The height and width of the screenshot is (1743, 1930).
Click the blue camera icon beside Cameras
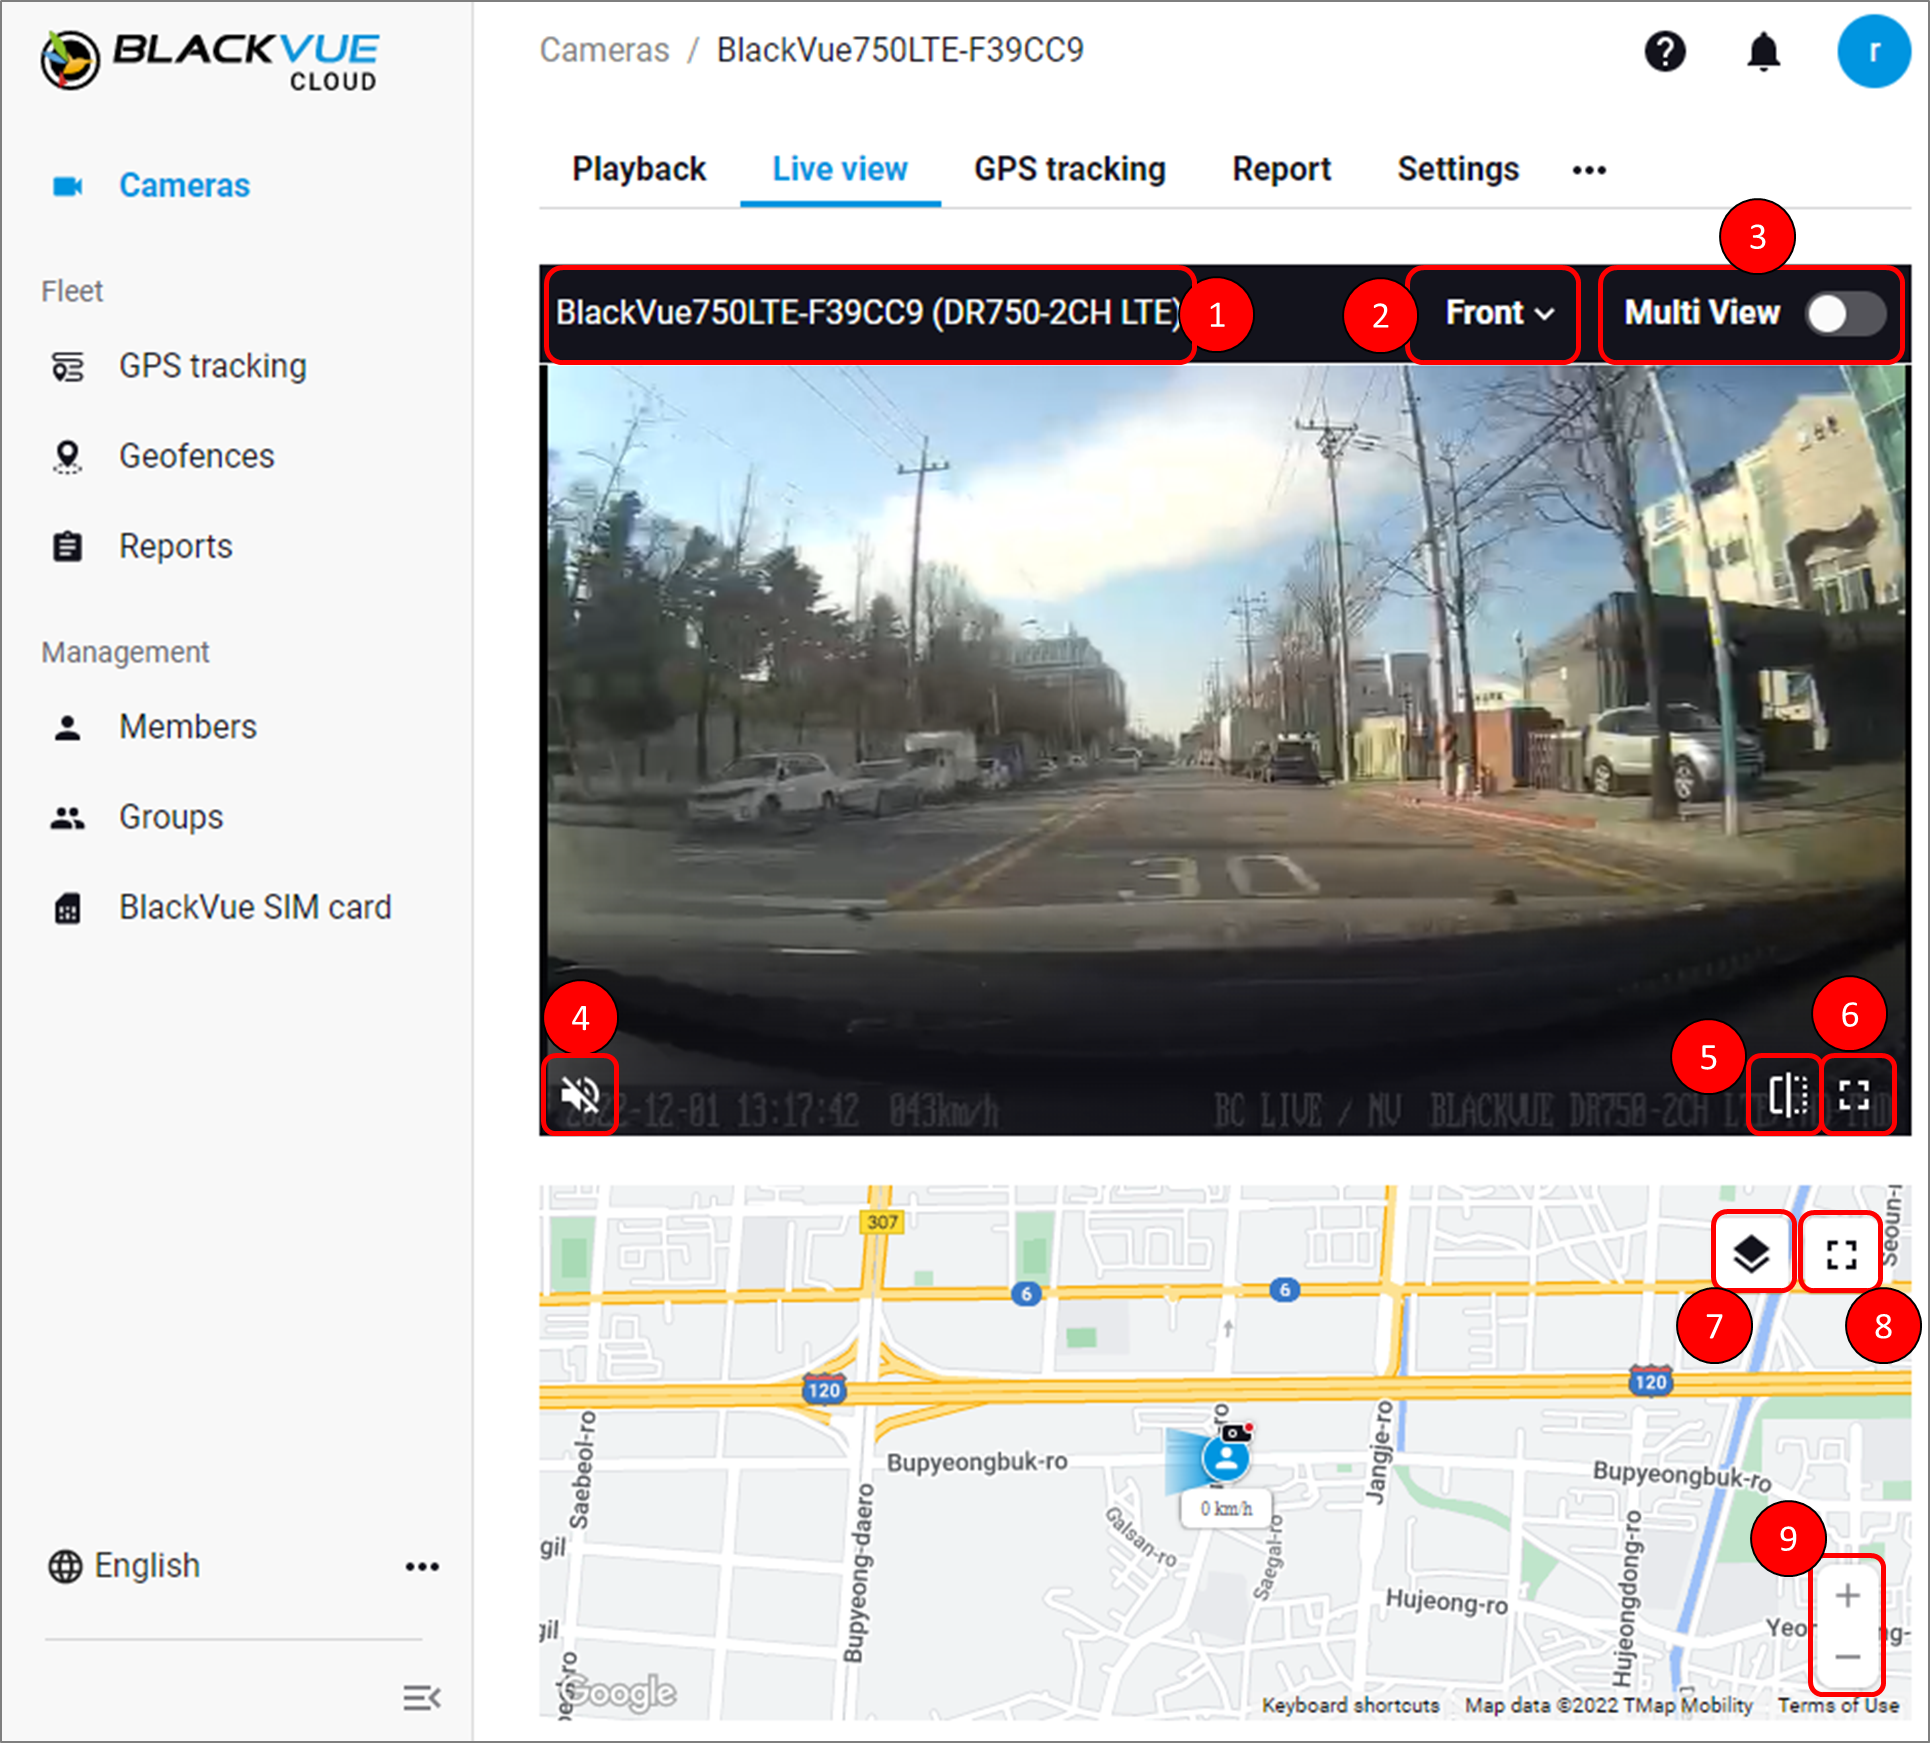pyautogui.click(x=67, y=186)
